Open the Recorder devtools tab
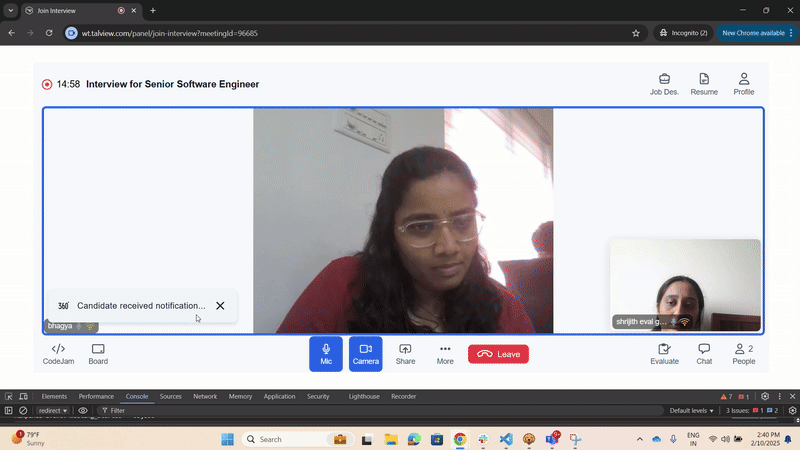 (x=404, y=396)
